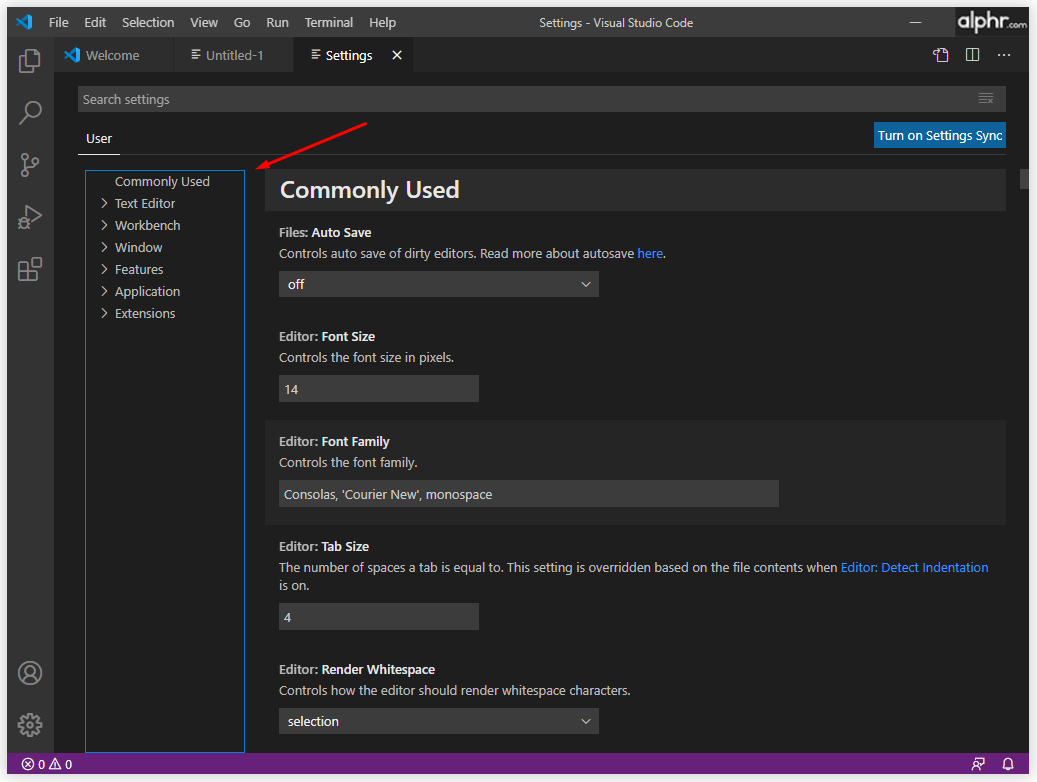The height and width of the screenshot is (782, 1037).
Task: Open the Auto Save dropdown set to off
Action: [x=438, y=284]
